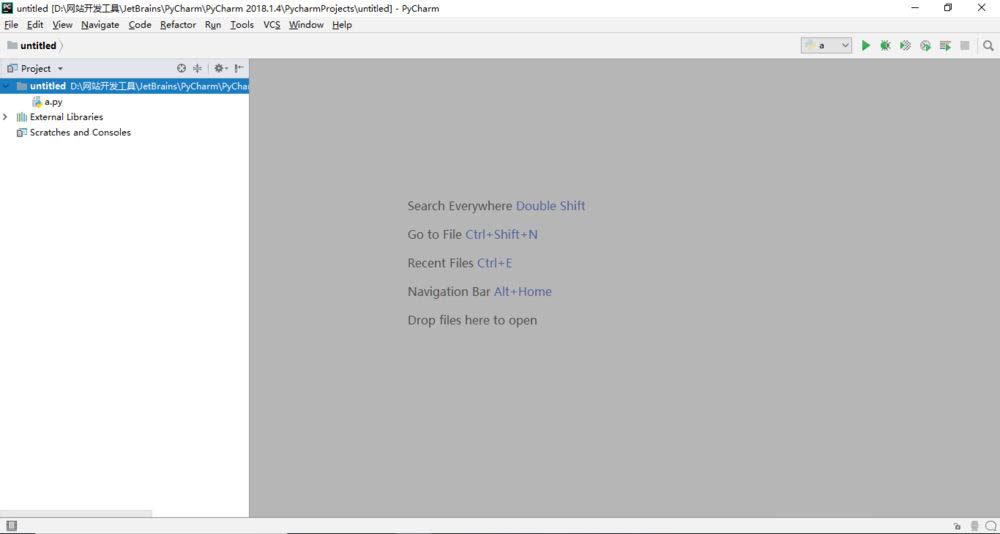Minimize the PyCharm window
This screenshot has width=1000, height=534.
[x=915, y=8]
